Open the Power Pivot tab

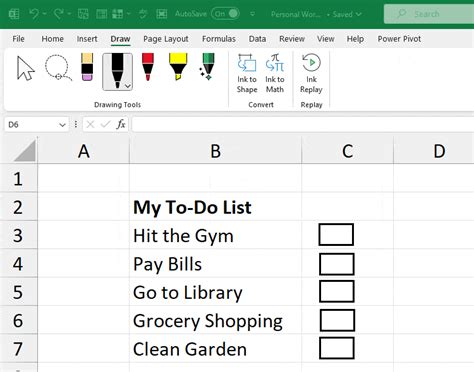click(399, 39)
